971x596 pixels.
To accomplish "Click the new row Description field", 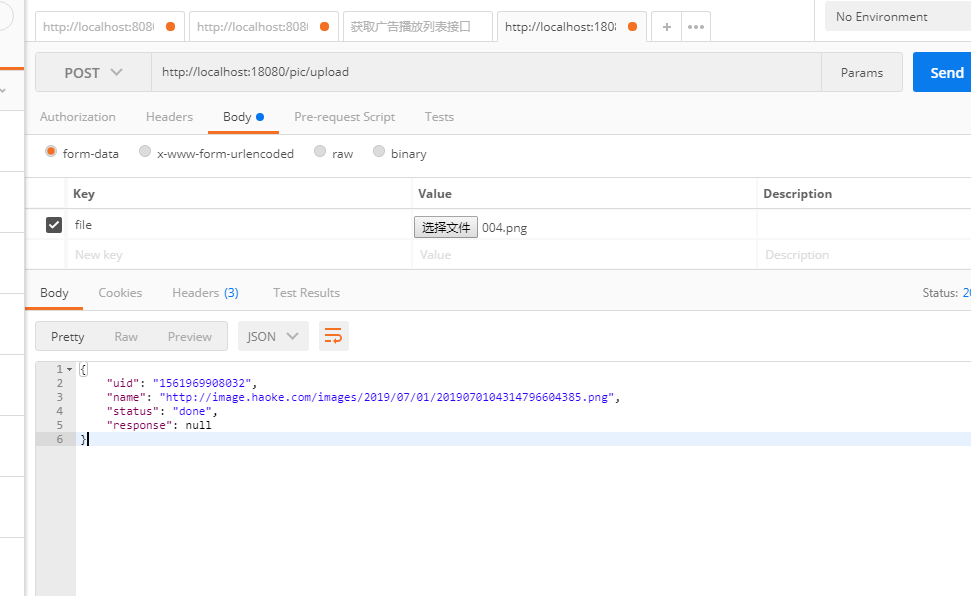I will click(864, 255).
